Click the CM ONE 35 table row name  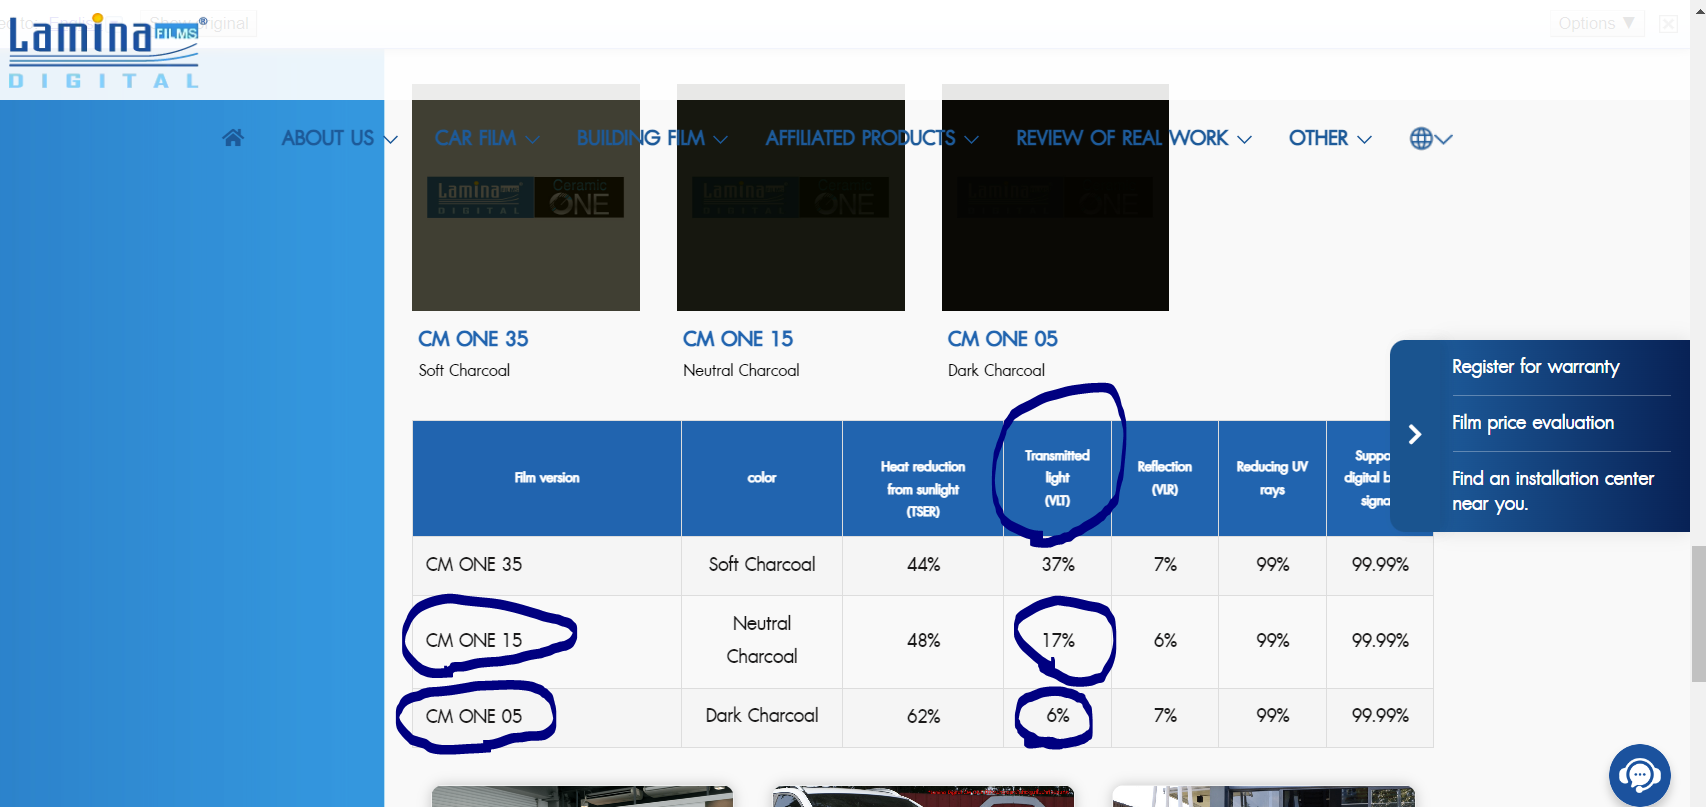pos(474,565)
